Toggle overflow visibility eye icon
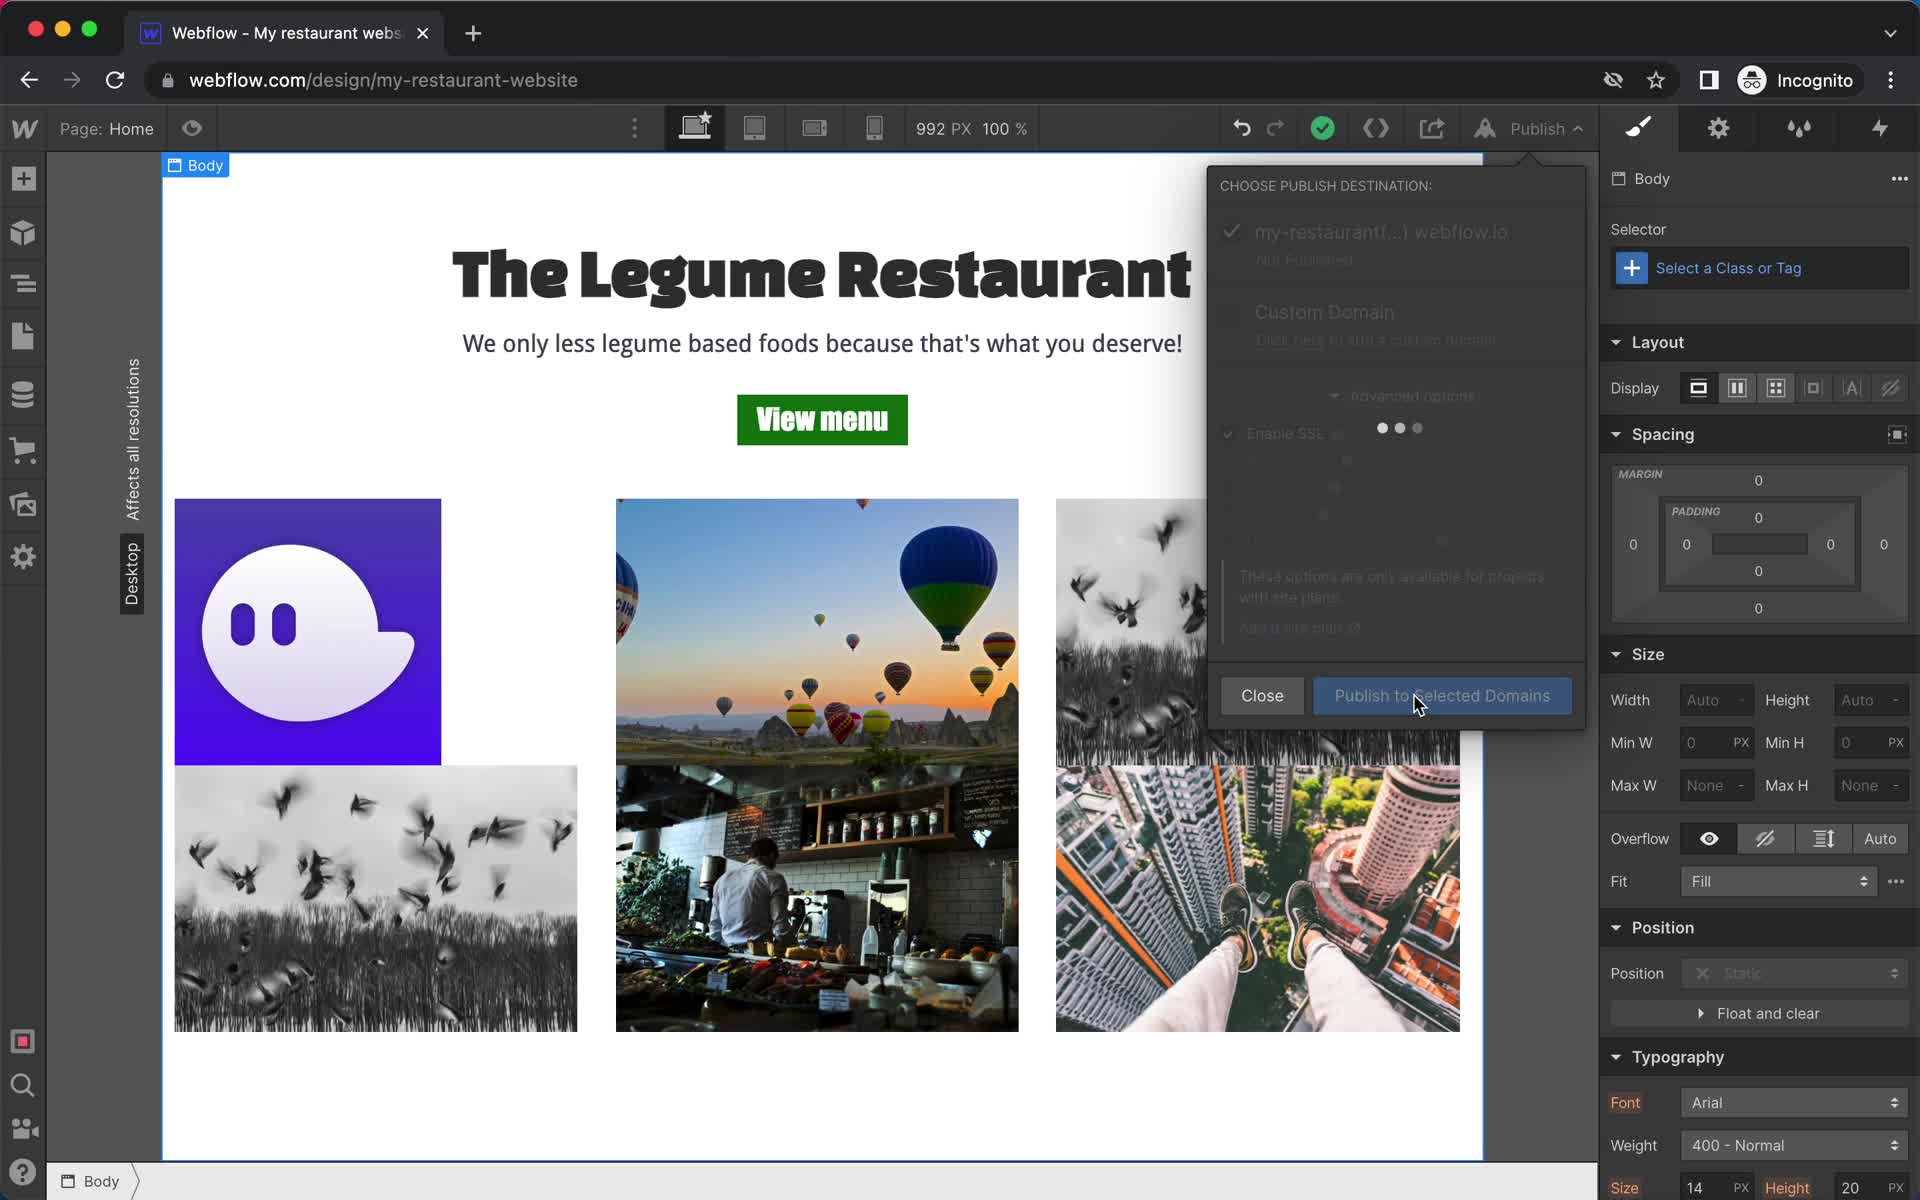 click(1711, 839)
